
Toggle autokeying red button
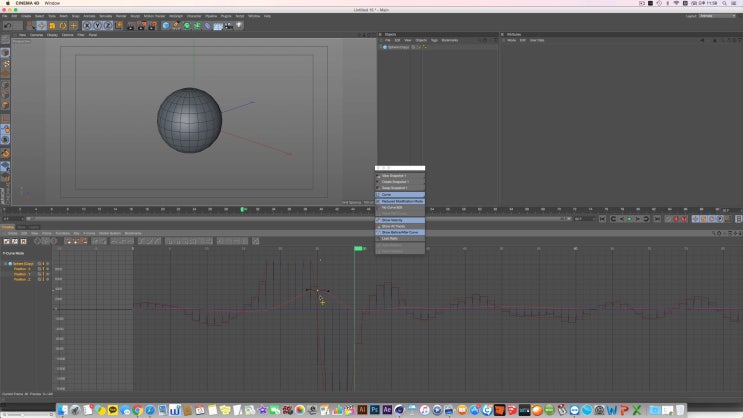(x=676, y=219)
